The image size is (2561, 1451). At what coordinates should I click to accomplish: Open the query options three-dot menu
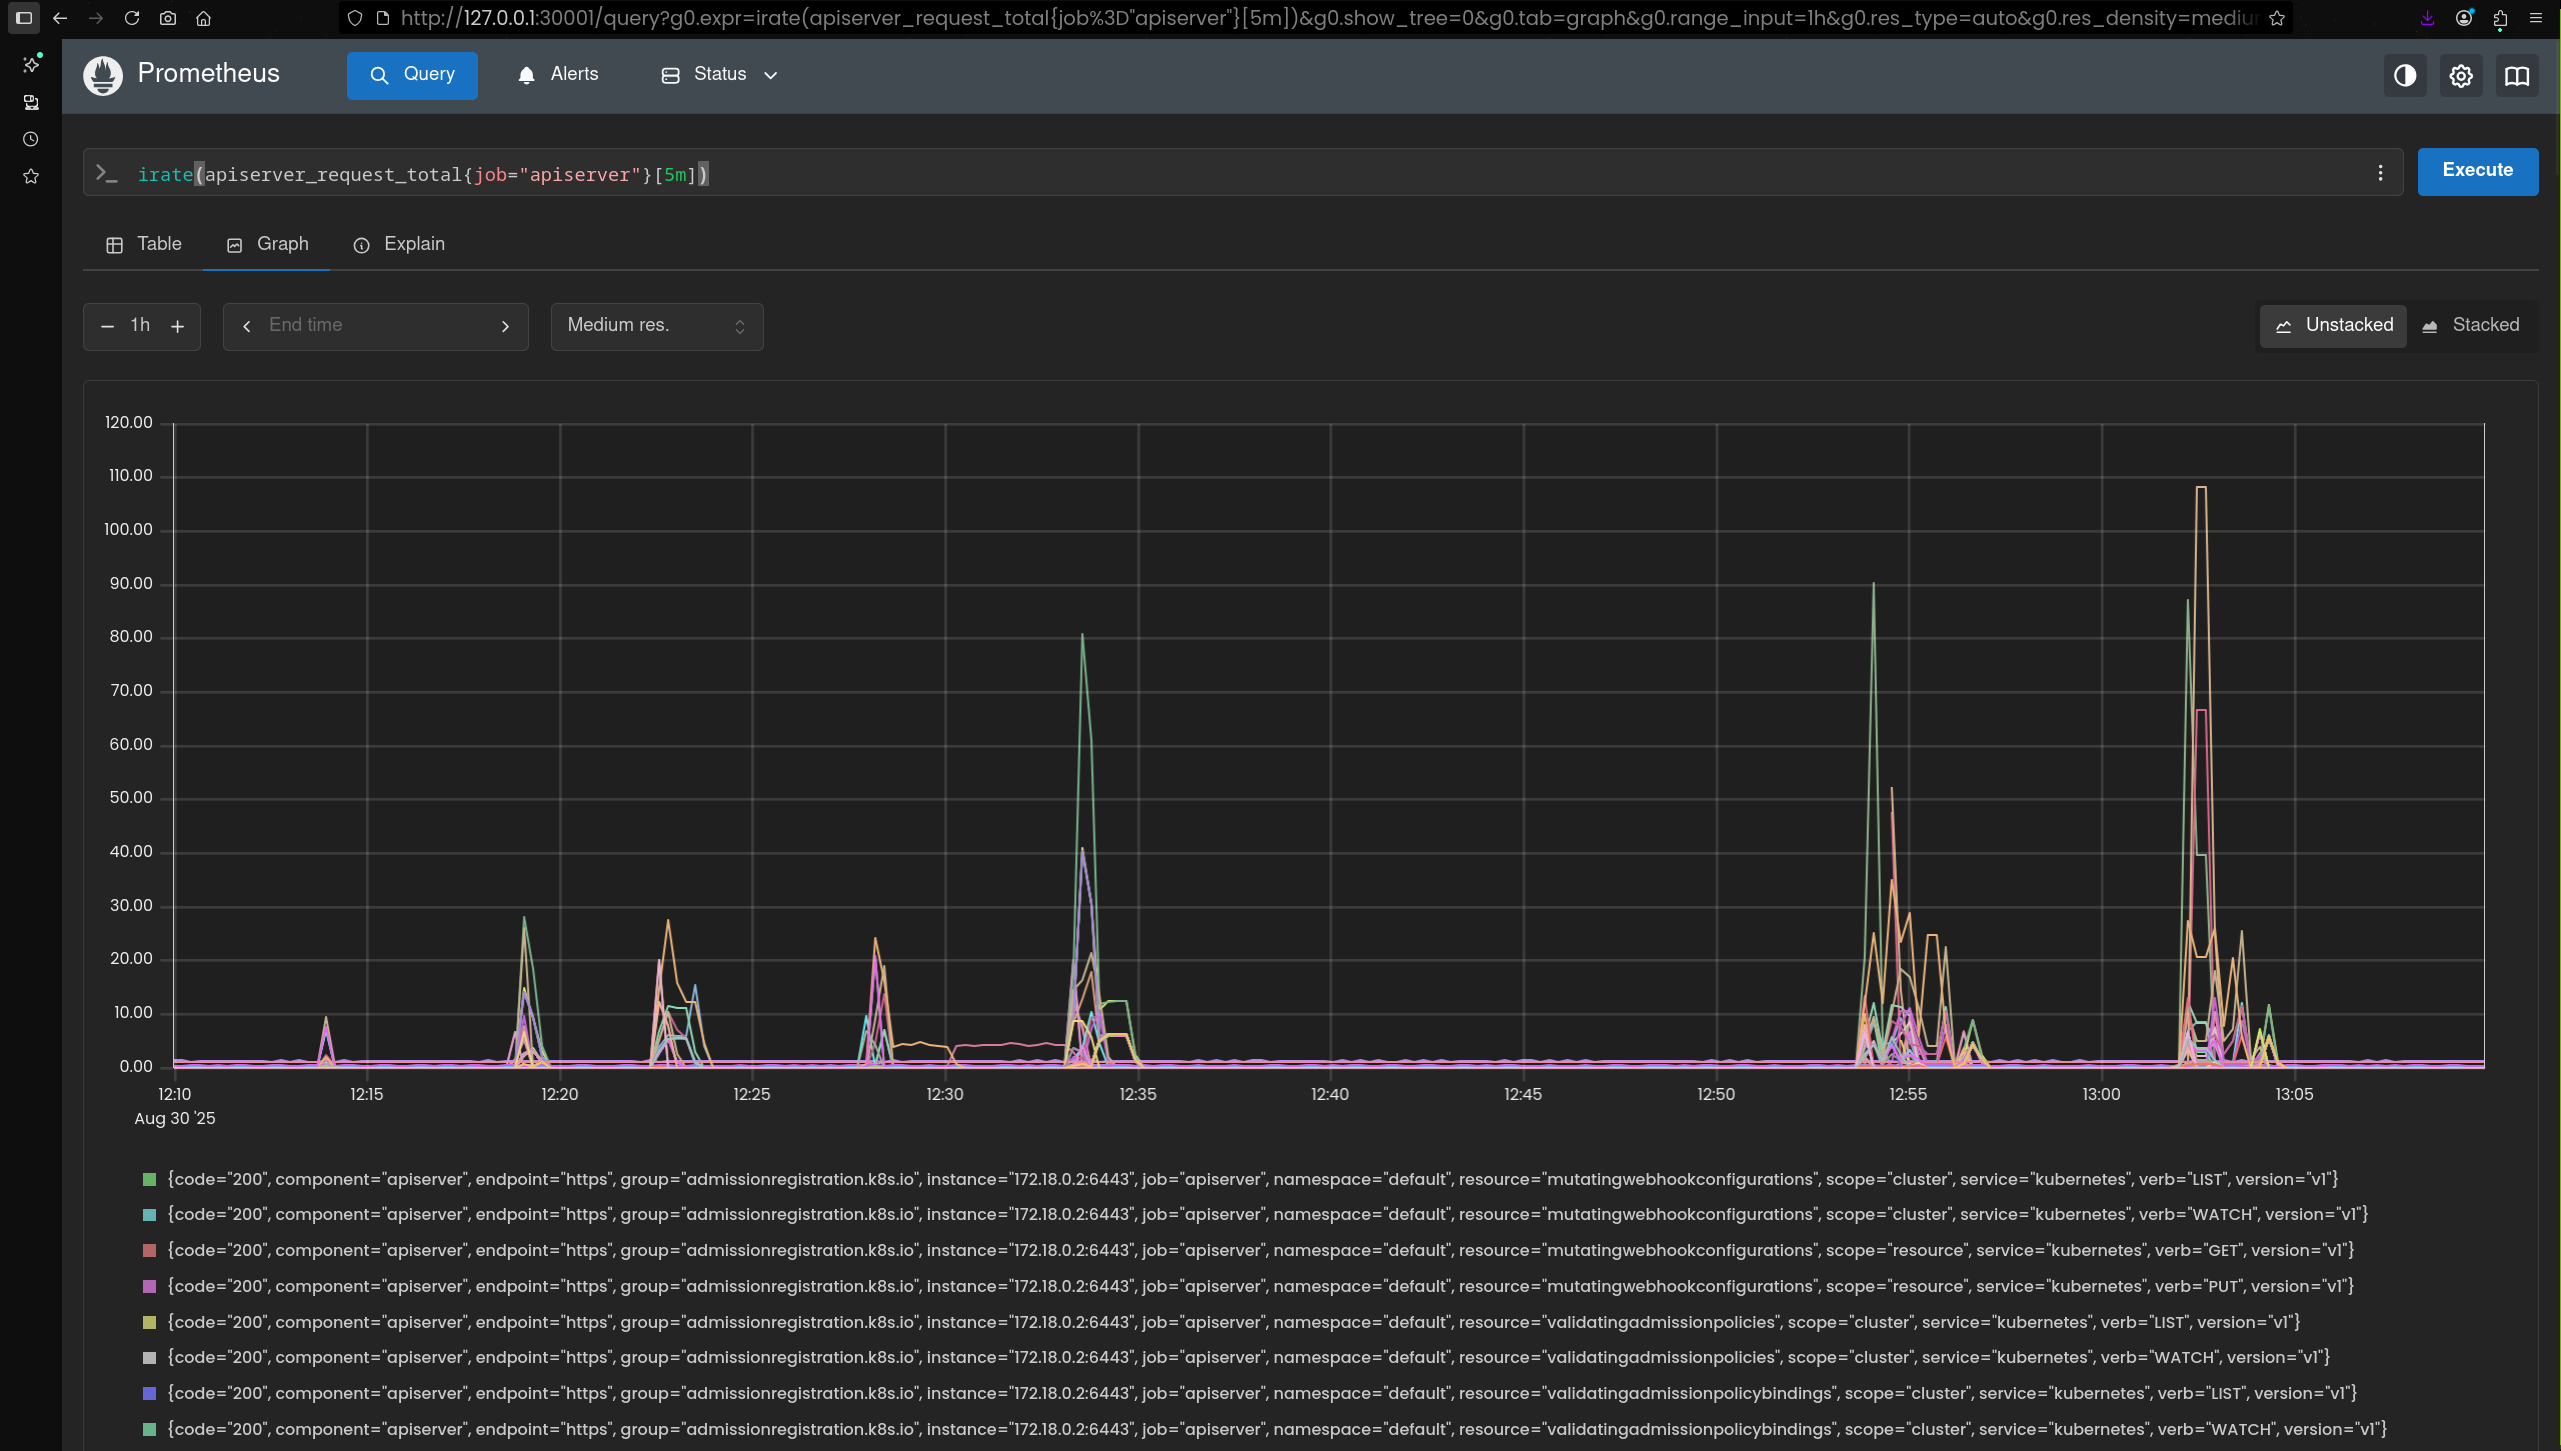pyautogui.click(x=2380, y=174)
